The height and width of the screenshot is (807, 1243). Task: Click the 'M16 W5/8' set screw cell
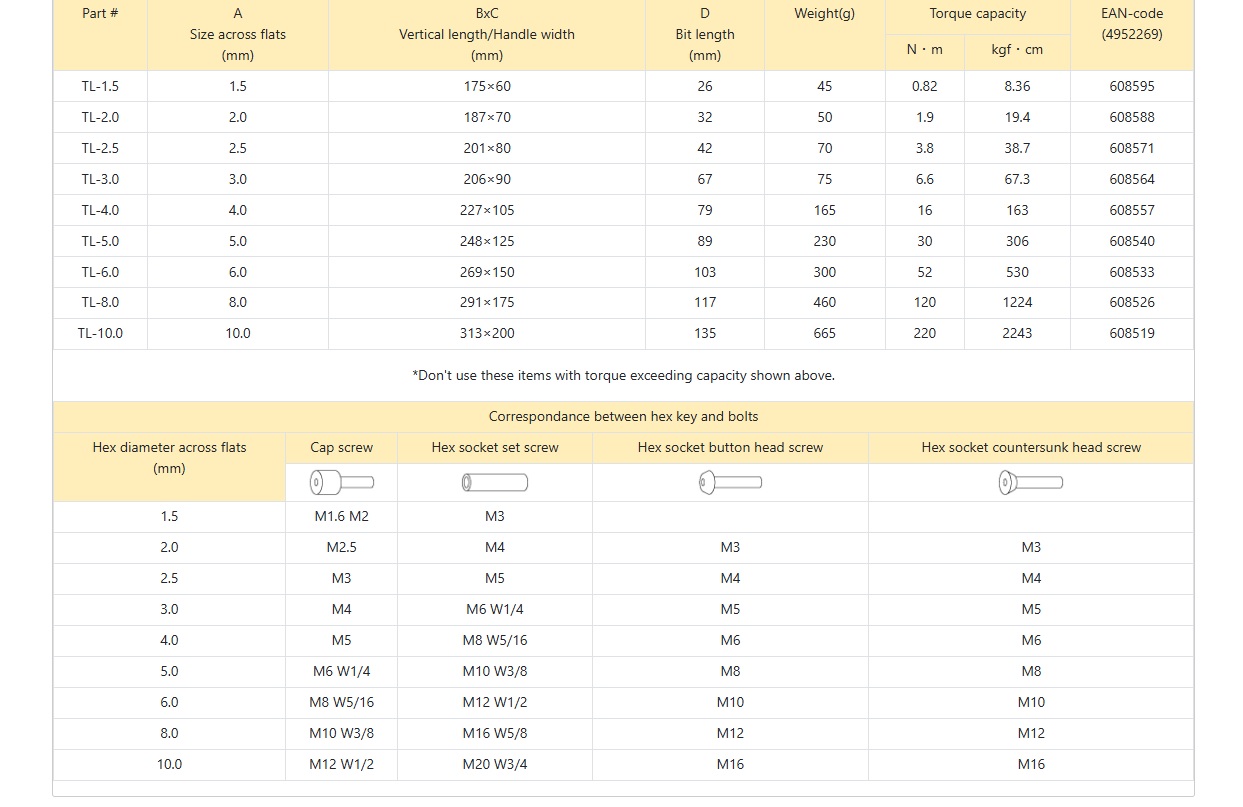click(495, 733)
